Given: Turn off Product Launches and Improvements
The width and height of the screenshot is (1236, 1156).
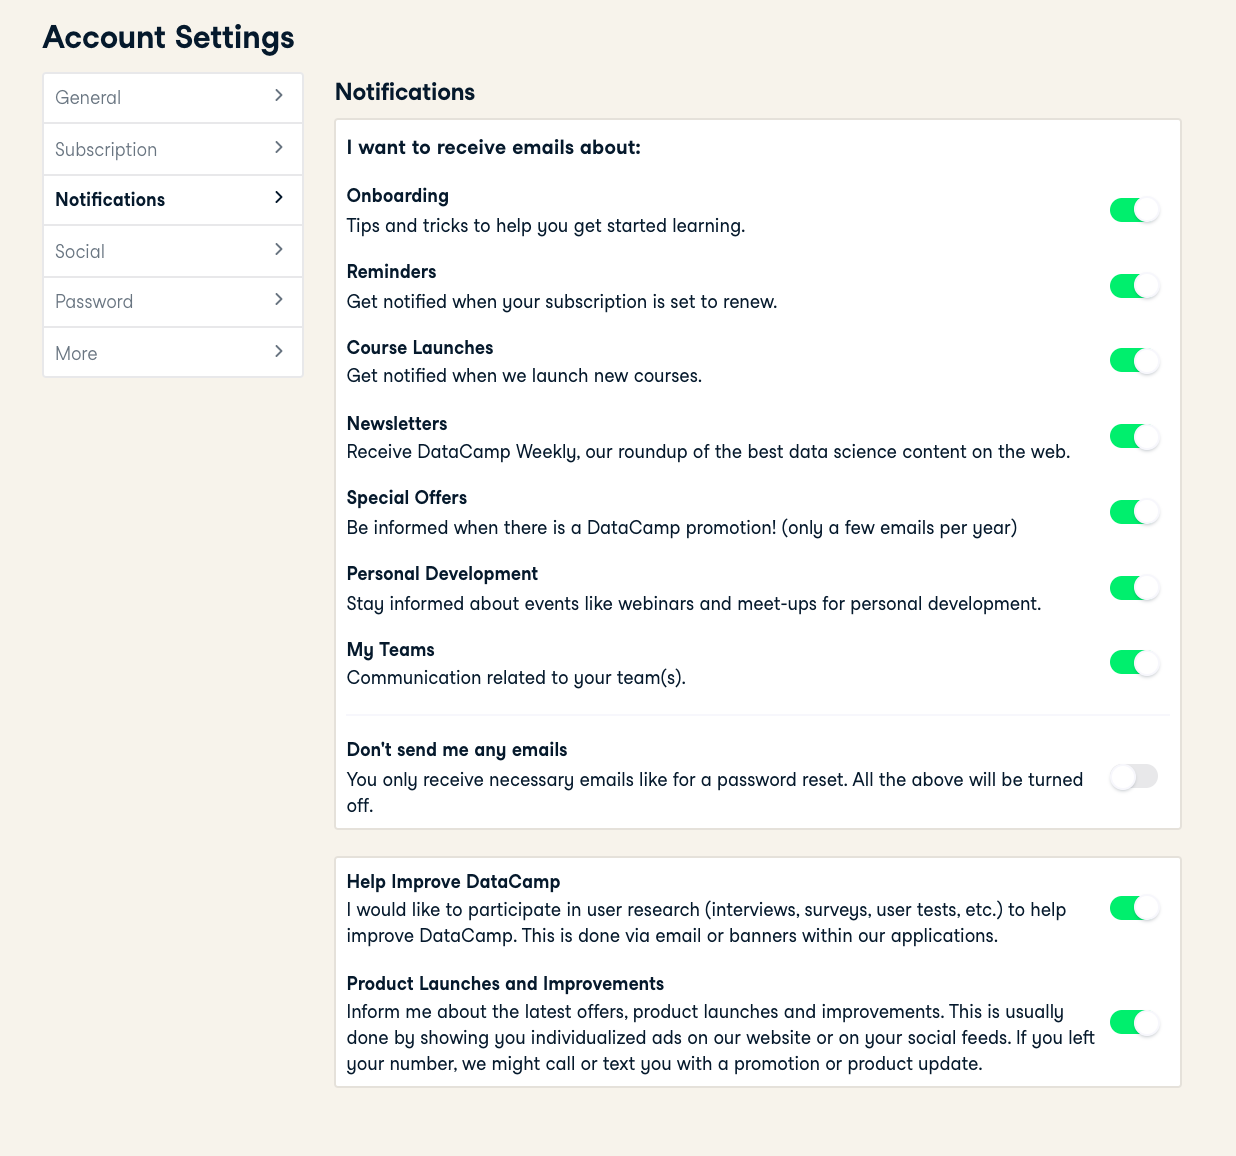Looking at the screenshot, I should 1134,1023.
